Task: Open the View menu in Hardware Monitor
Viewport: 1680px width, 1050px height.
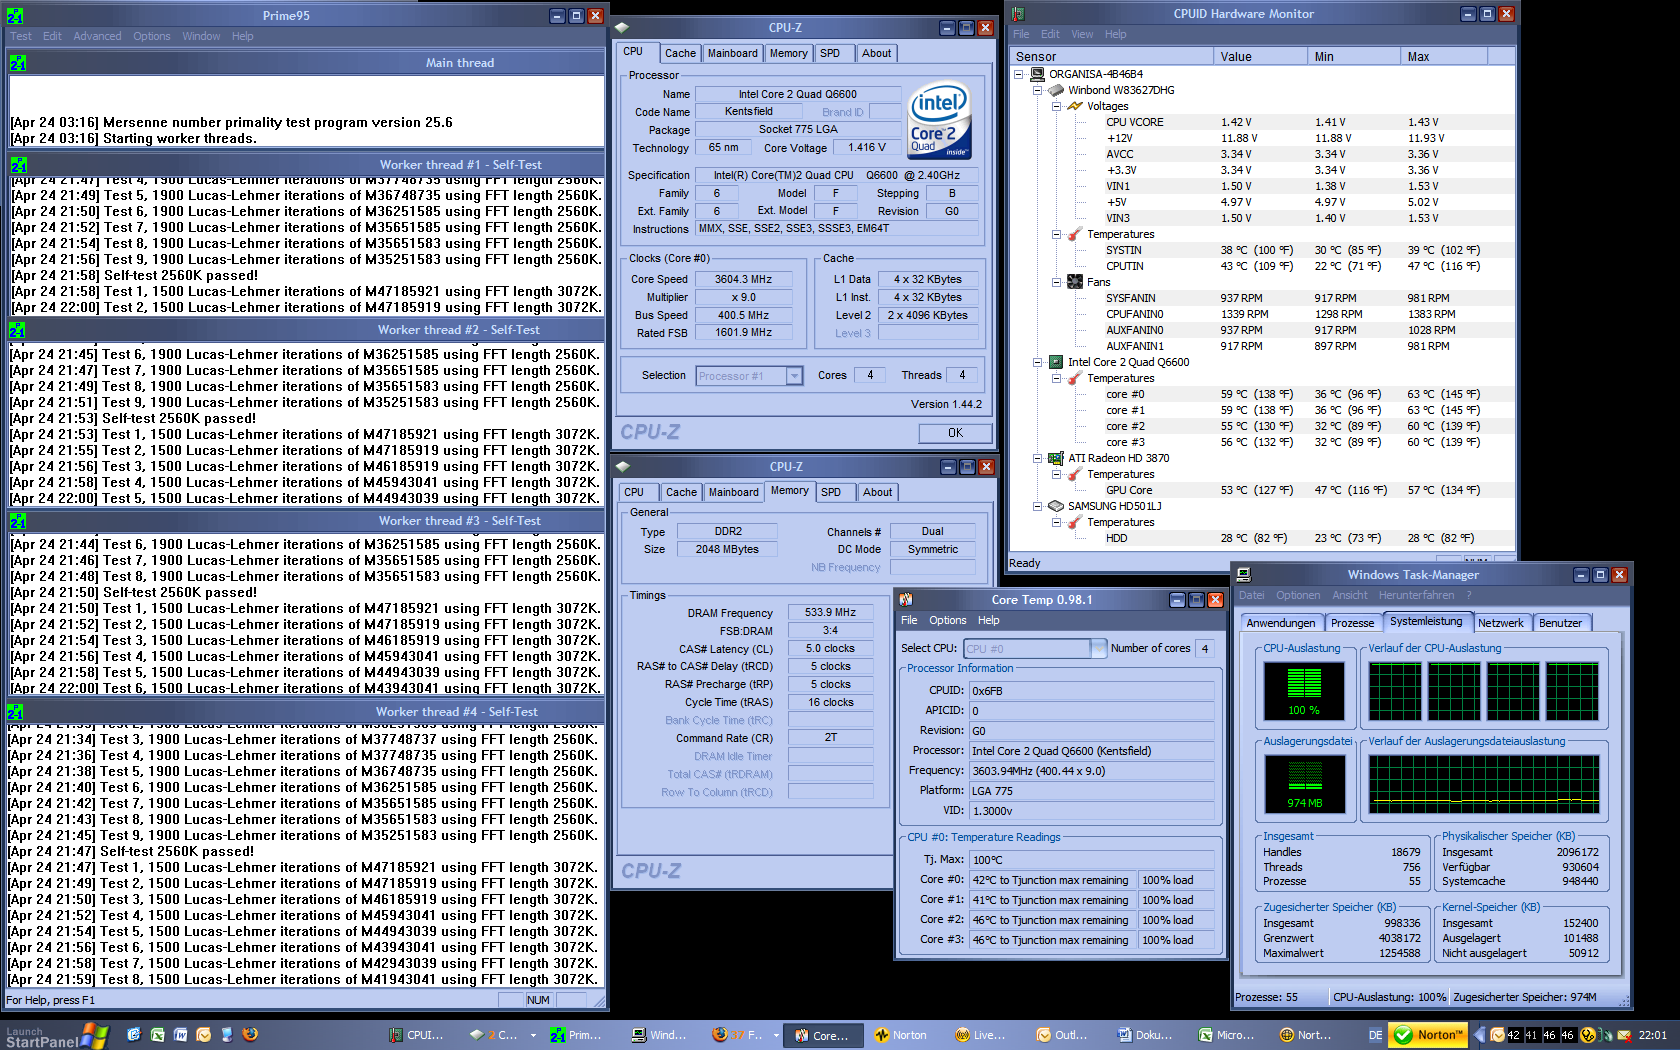Action: (x=1082, y=34)
